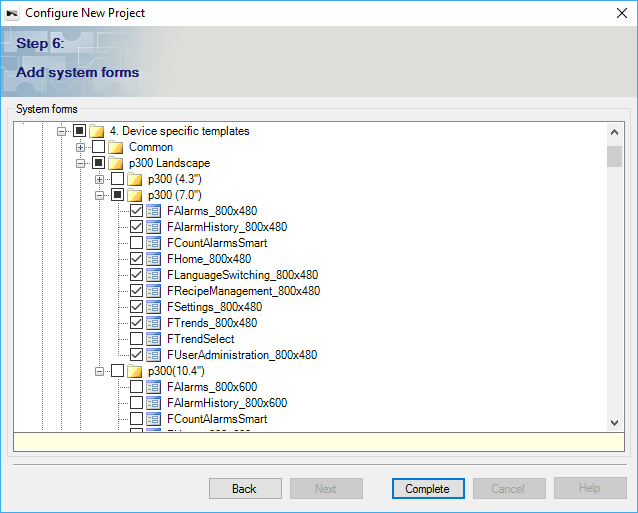The image size is (638, 513).
Task: Uncheck FAlarmHistory_800x480 checkbox
Action: click(x=136, y=227)
